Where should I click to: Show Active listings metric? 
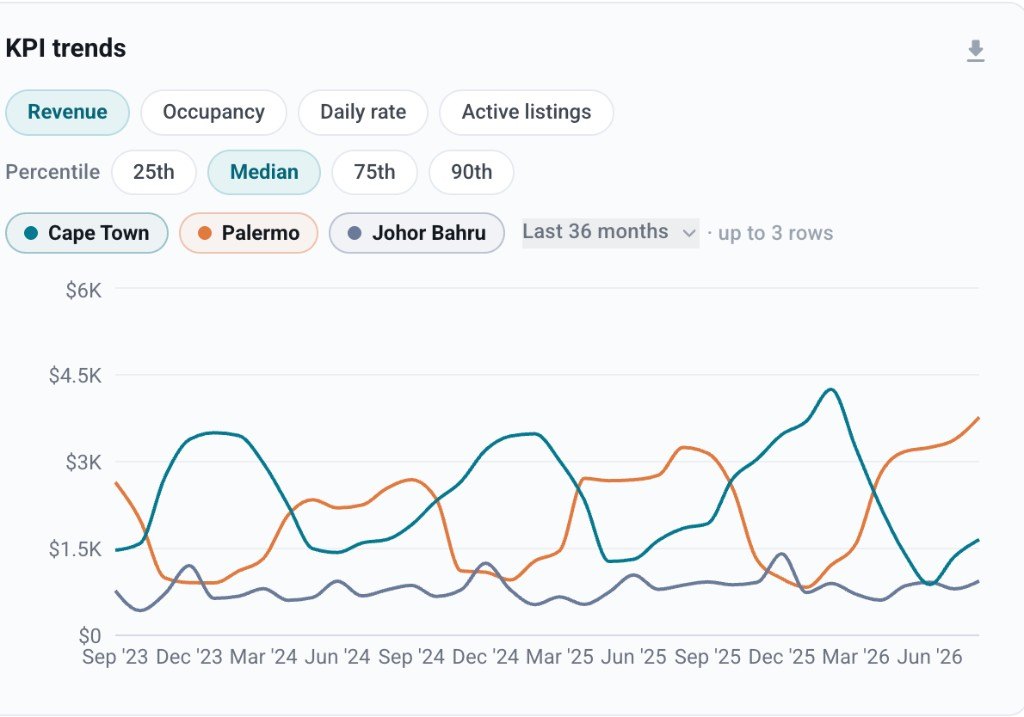pos(526,112)
